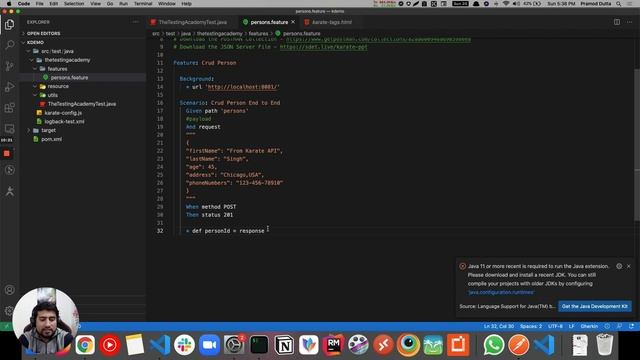
Task: Open Notion from the dock
Action: click(x=284, y=345)
